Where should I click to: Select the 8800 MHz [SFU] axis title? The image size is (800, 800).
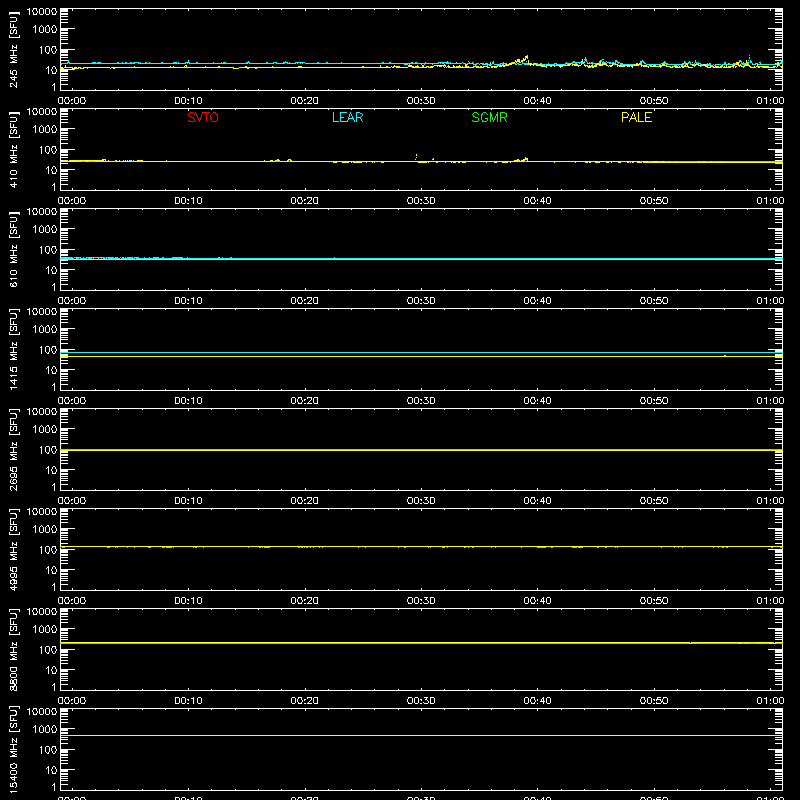[13, 649]
